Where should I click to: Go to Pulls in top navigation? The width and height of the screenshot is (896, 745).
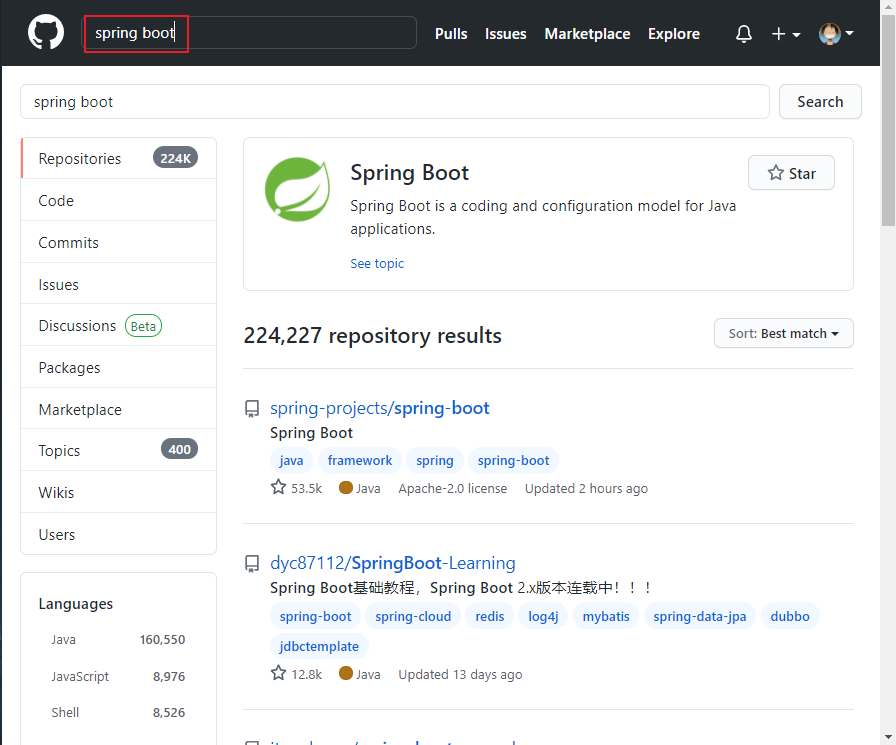451,34
